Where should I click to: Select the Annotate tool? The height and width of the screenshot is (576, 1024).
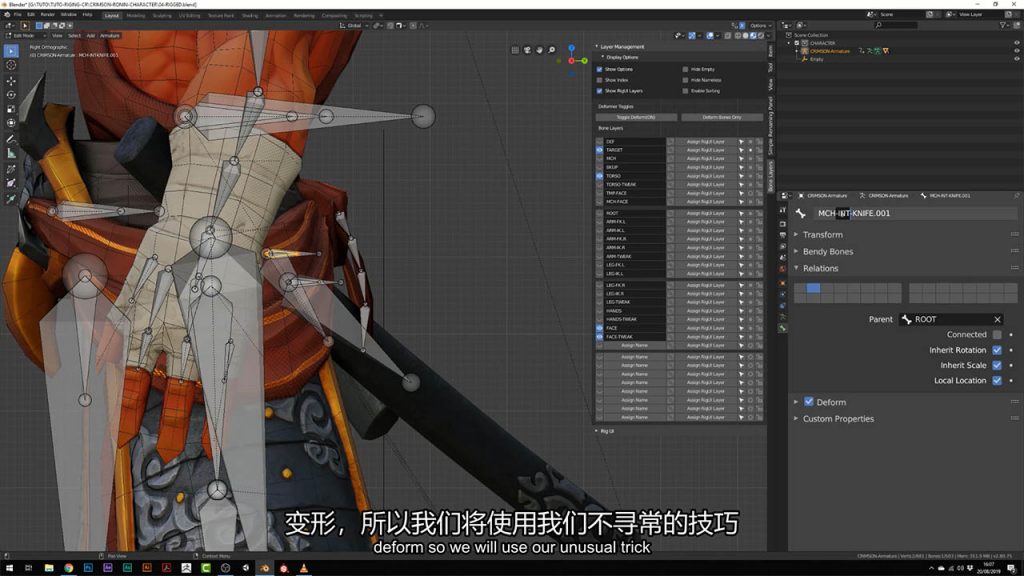(11, 139)
